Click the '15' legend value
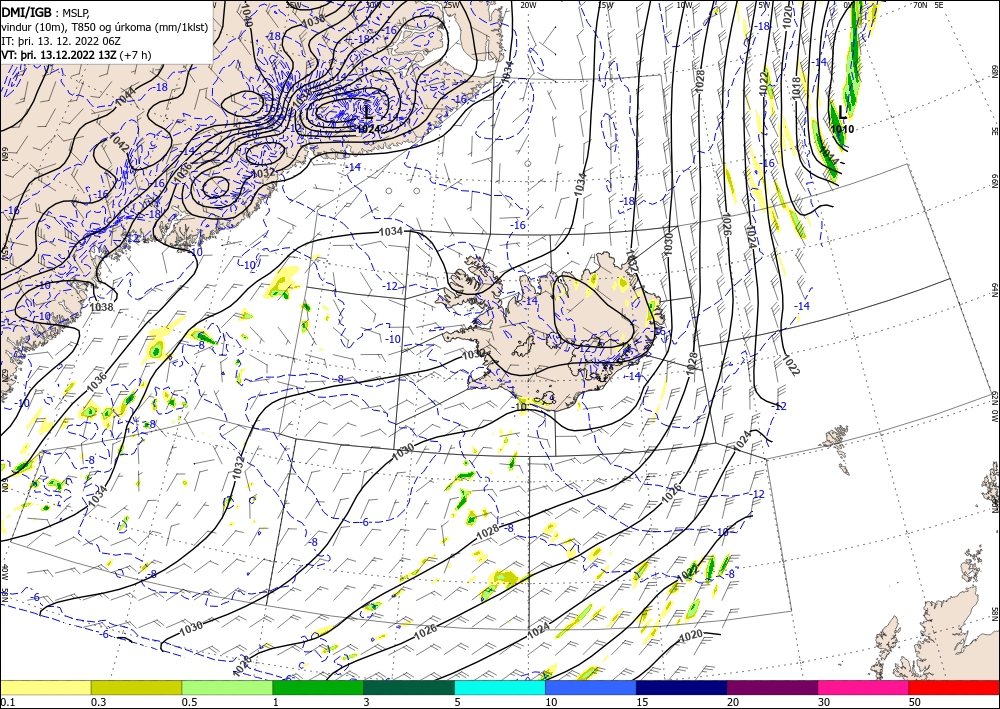 click(x=642, y=702)
